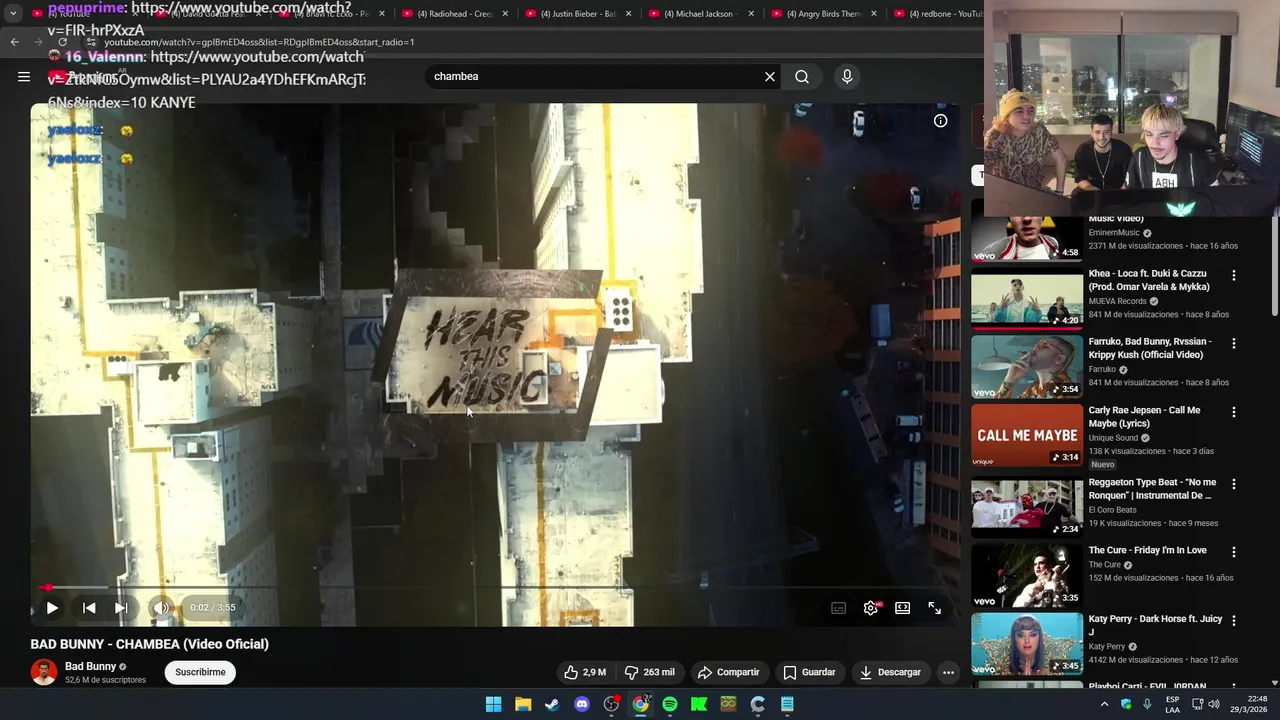Open more actions menu under video
1280x720 pixels.
(948, 672)
